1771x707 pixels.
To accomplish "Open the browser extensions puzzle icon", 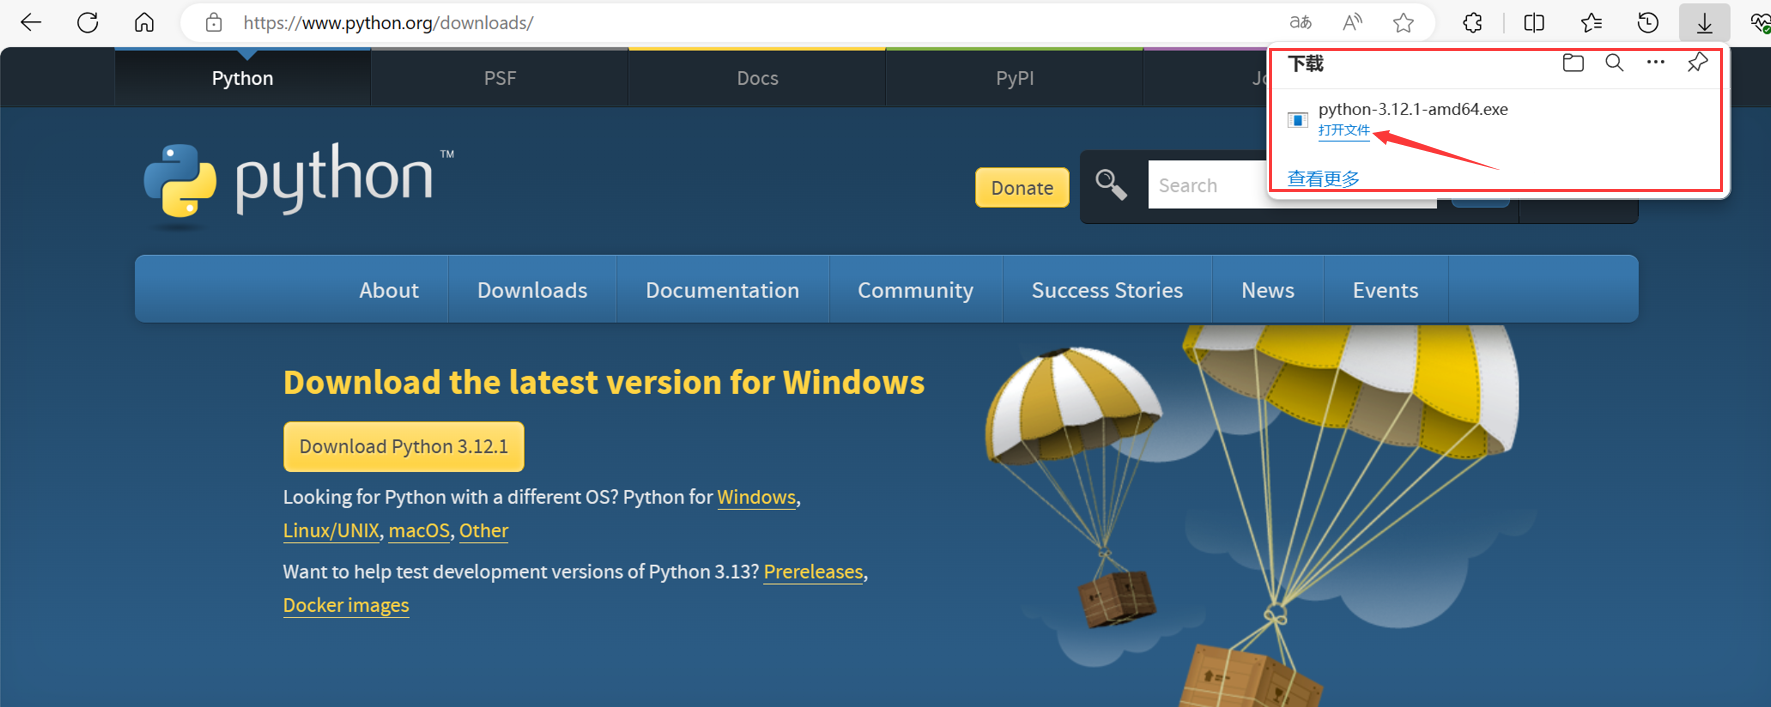I will pos(1472,22).
